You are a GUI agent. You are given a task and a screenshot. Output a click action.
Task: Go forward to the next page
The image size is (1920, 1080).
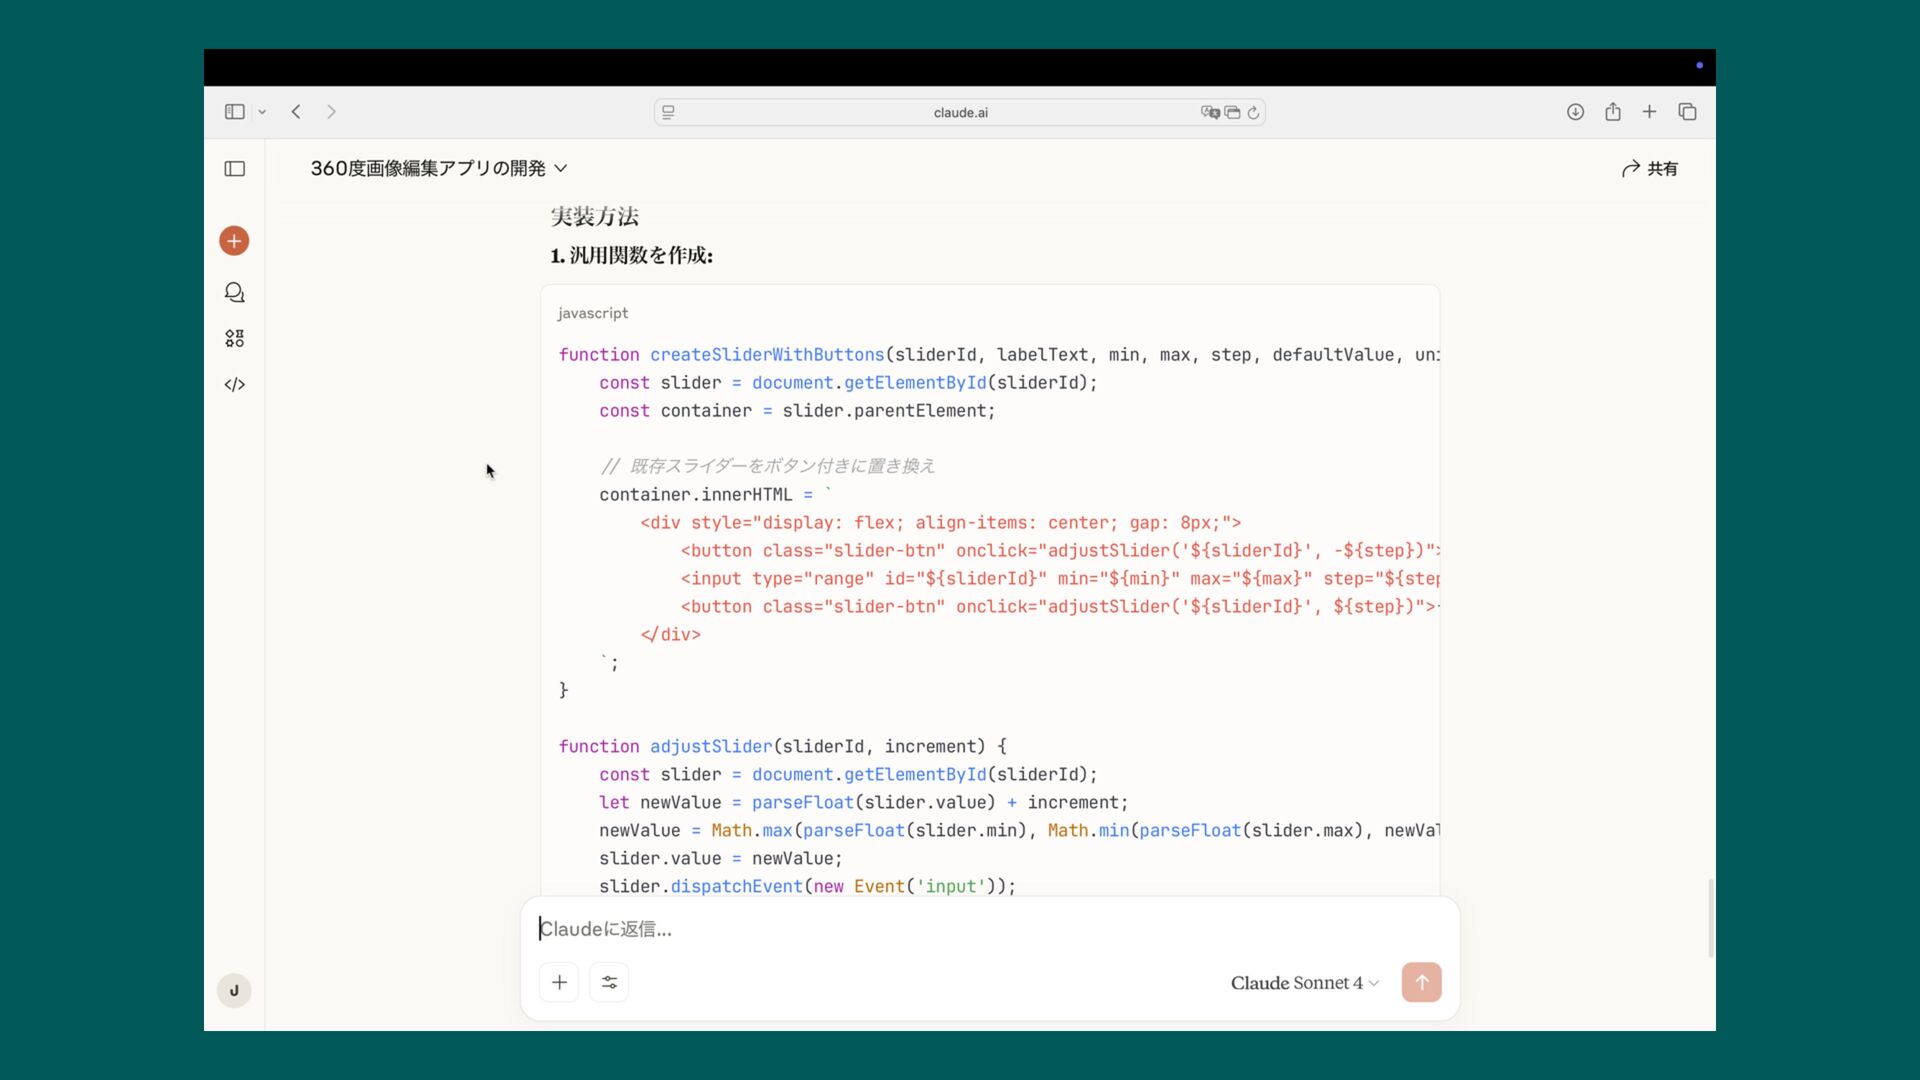pyautogui.click(x=331, y=112)
